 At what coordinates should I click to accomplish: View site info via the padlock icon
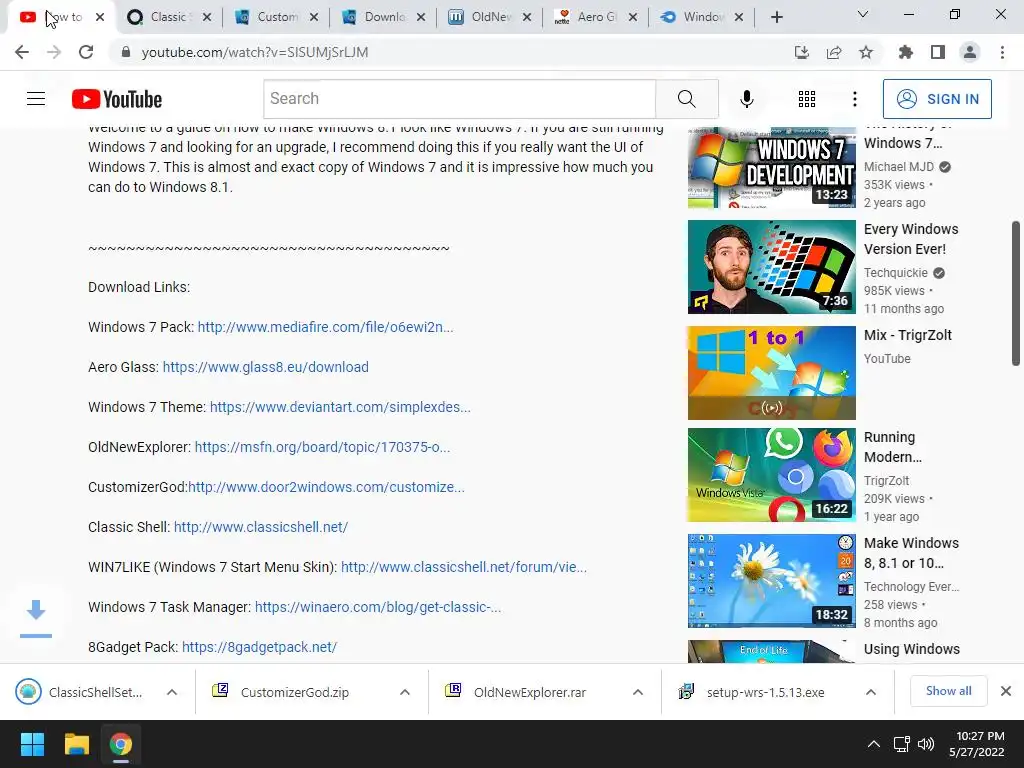(x=126, y=52)
